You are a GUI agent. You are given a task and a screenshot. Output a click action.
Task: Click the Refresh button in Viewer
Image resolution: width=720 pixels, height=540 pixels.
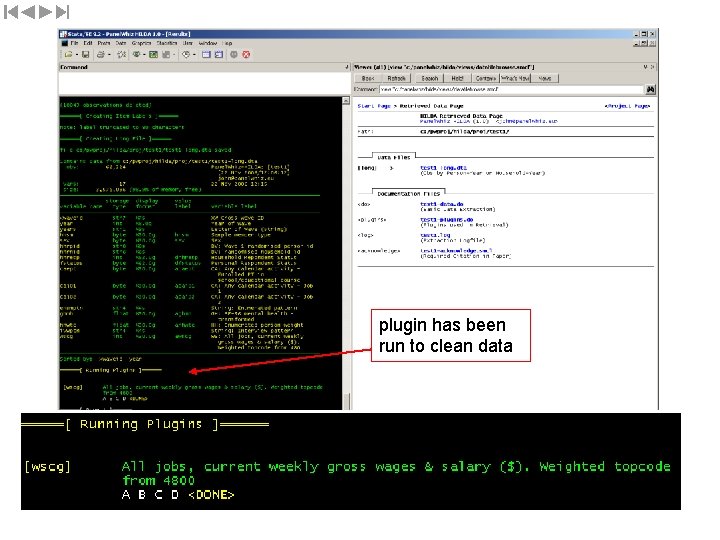(396, 79)
